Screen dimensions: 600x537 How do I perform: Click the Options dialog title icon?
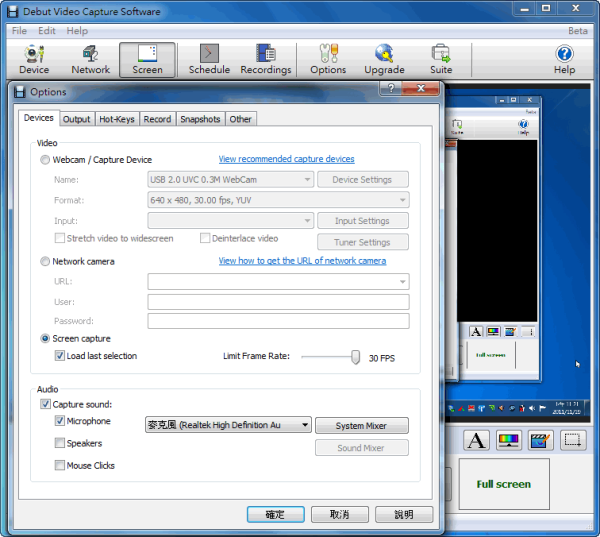click(20, 92)
